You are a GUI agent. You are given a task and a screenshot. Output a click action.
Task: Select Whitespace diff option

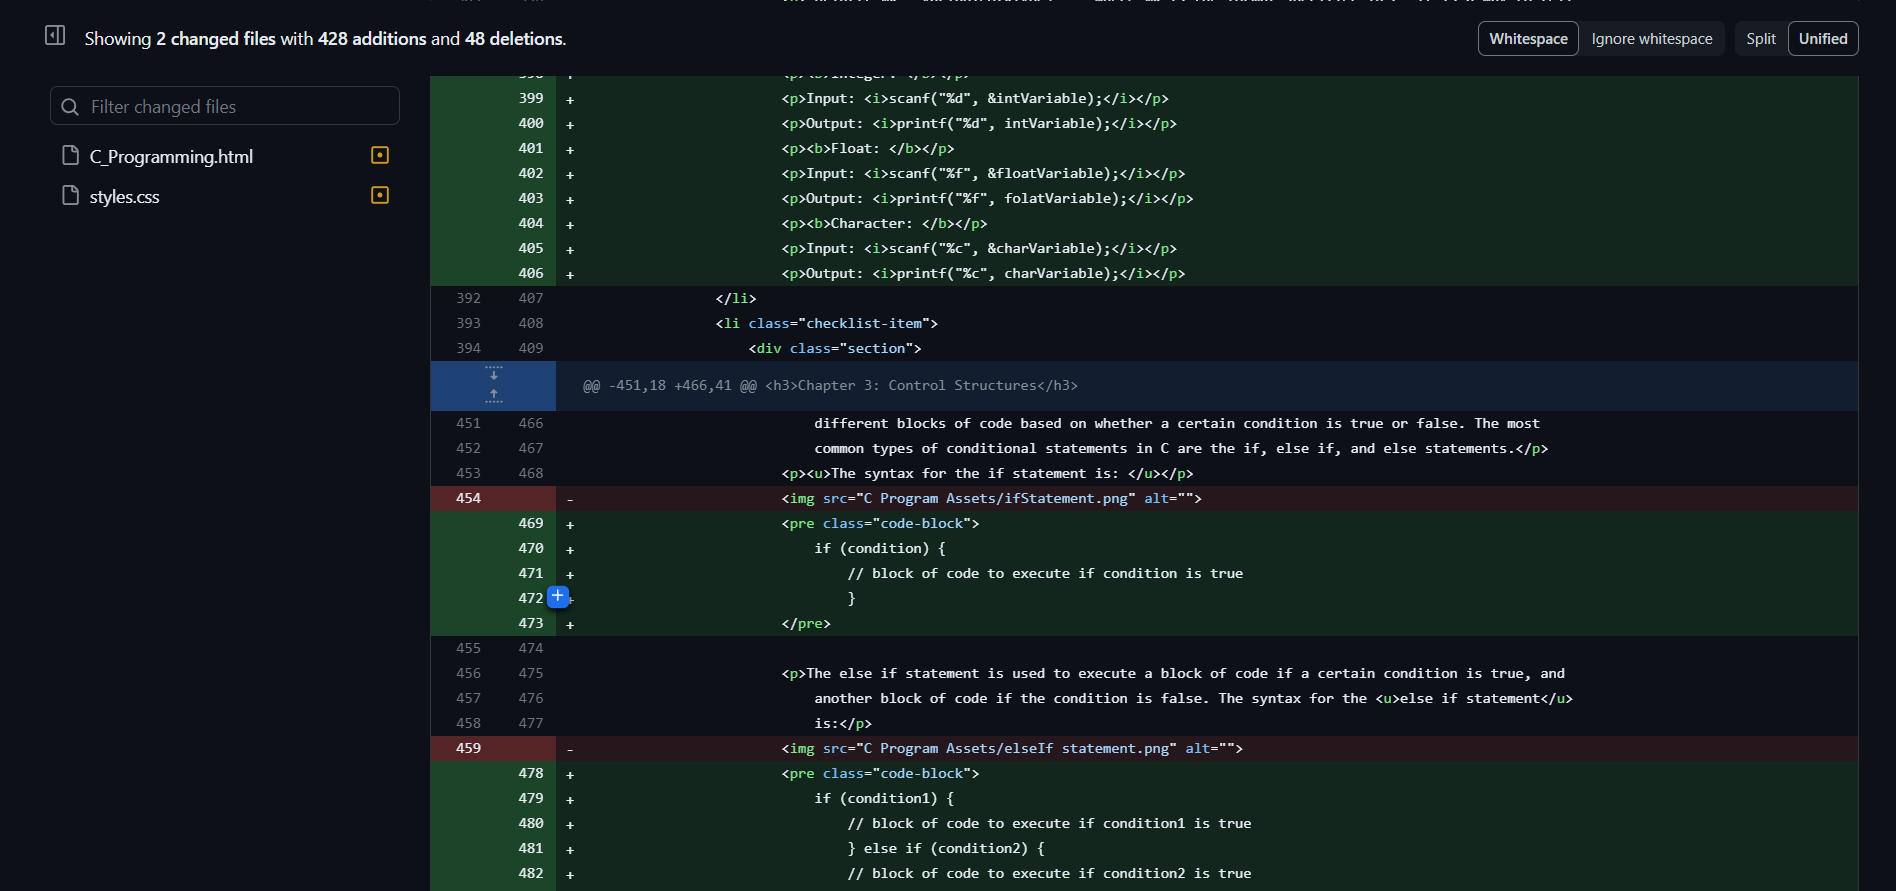(1528, 39)
